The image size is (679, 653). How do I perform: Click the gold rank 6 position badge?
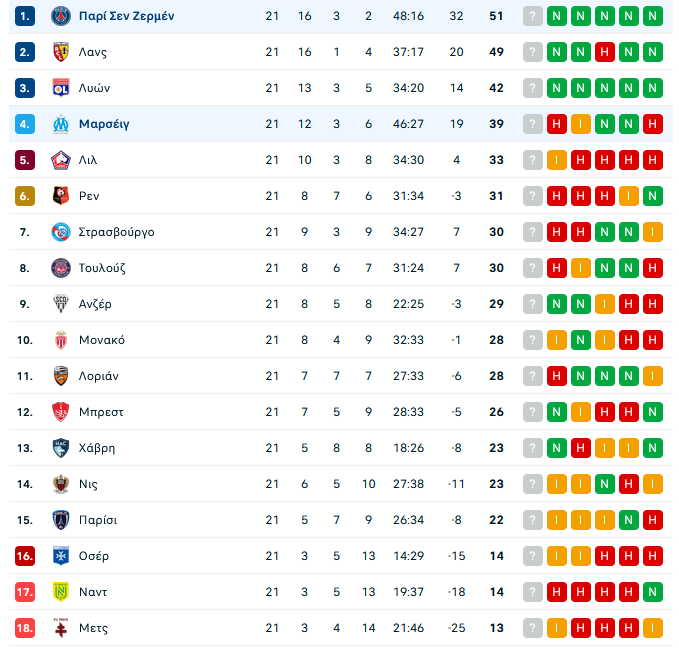coord(25,196)
